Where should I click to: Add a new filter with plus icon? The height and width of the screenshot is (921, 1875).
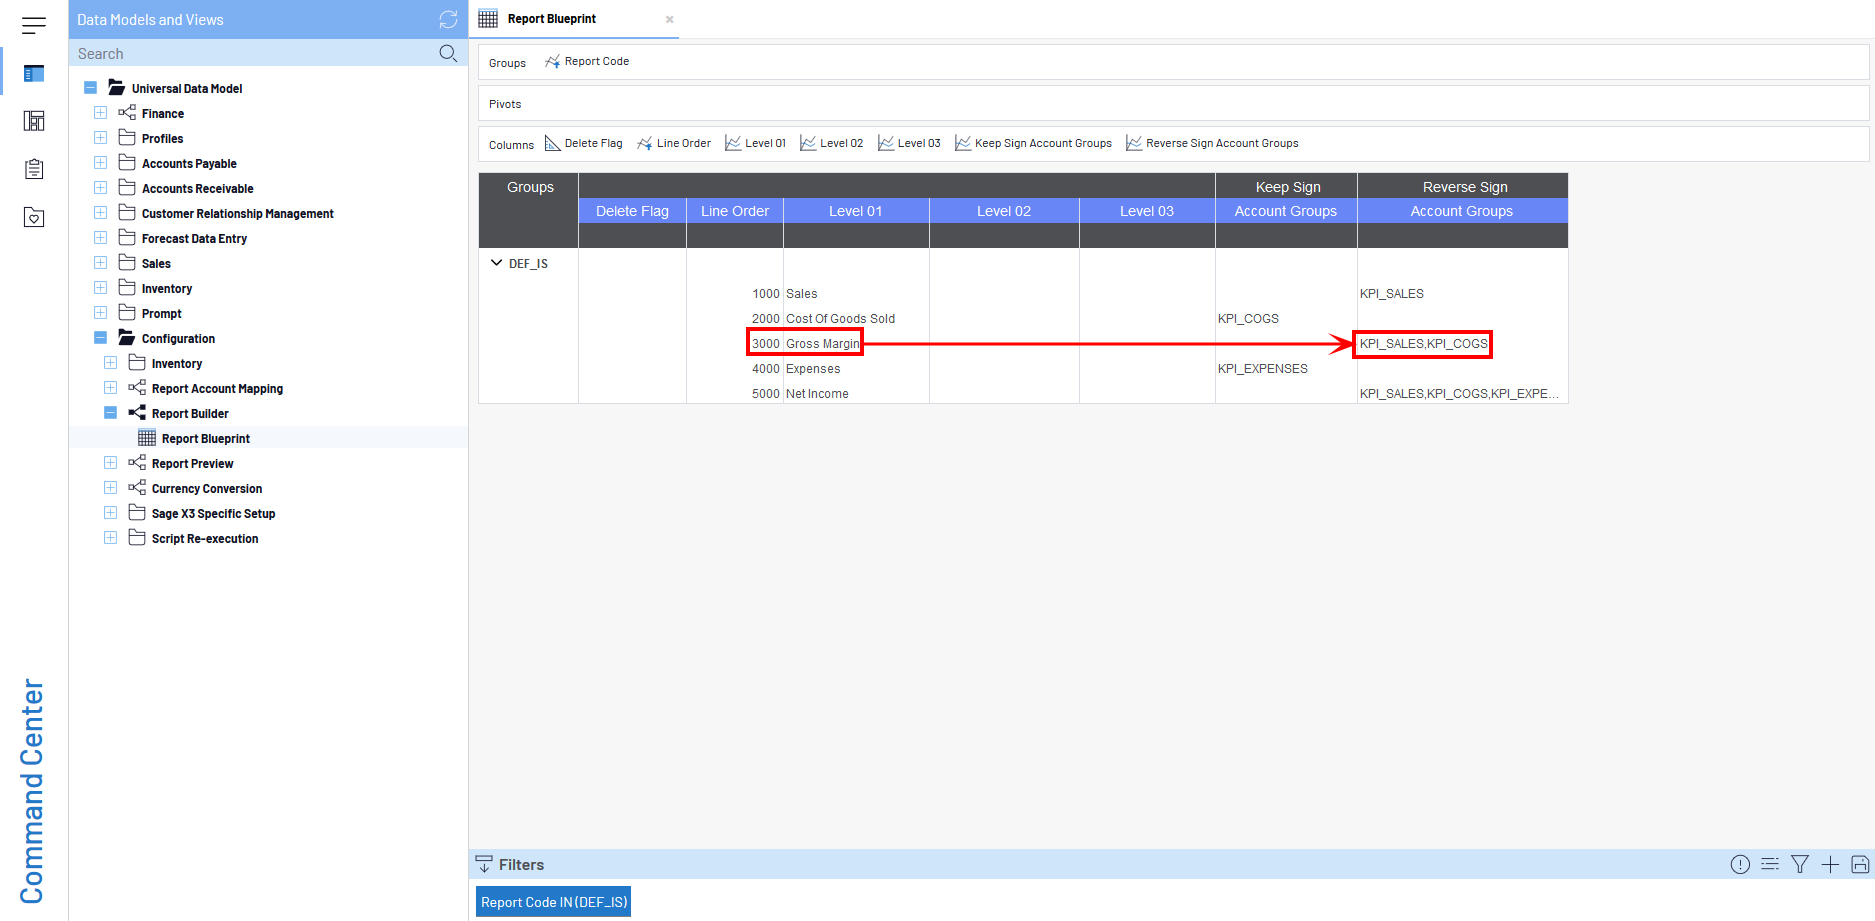tap(1830, 865)
